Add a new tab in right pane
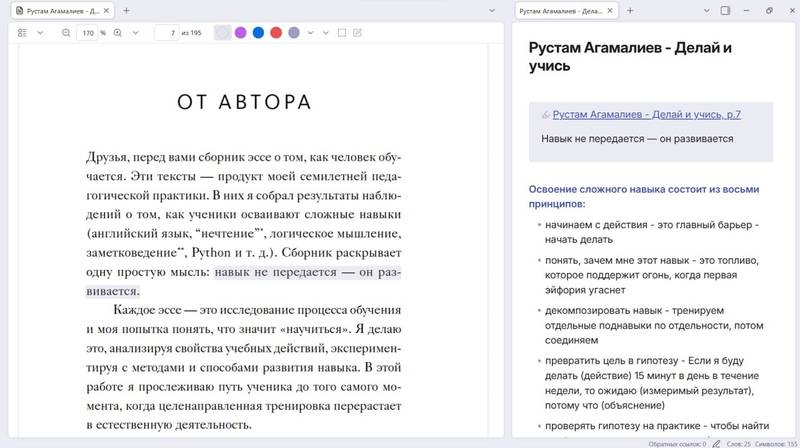 point(630,11)
